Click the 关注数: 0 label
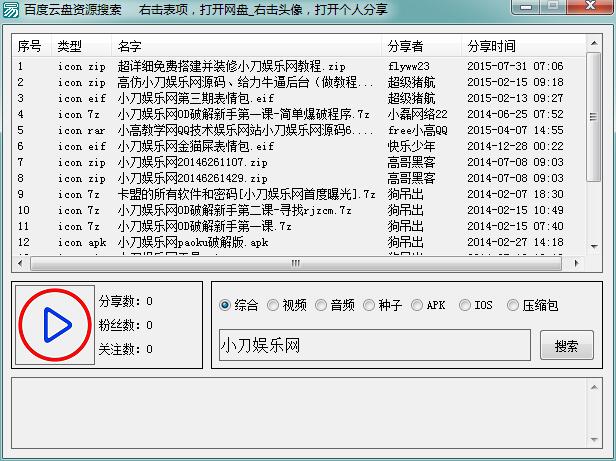The image size is (616, 461). (x=126, y=349)
